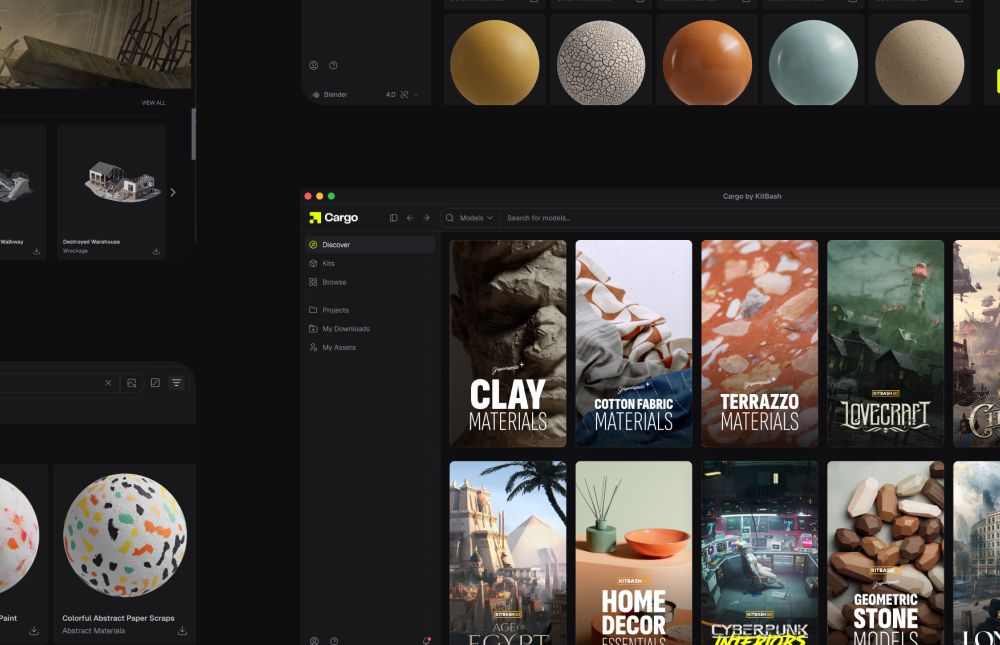Go back with the left arrow
1000x645 pixels.
pos(410,218)
